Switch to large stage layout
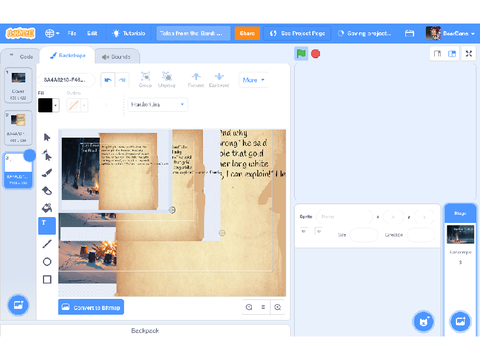Screen dimensions: 480x360 pyautogui.click(x=452, y=54)
